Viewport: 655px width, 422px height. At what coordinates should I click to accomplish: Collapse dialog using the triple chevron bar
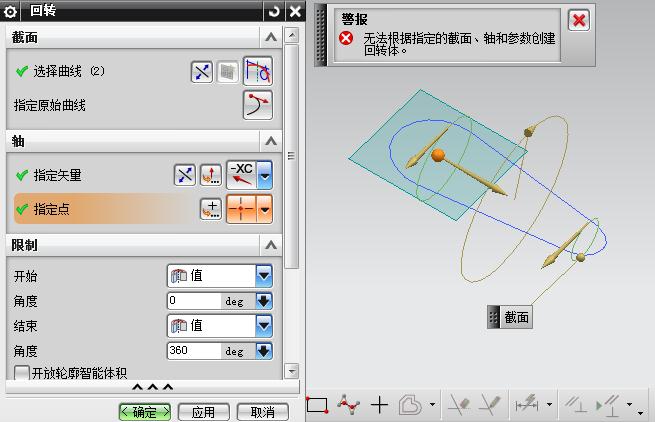pos(152,387)
